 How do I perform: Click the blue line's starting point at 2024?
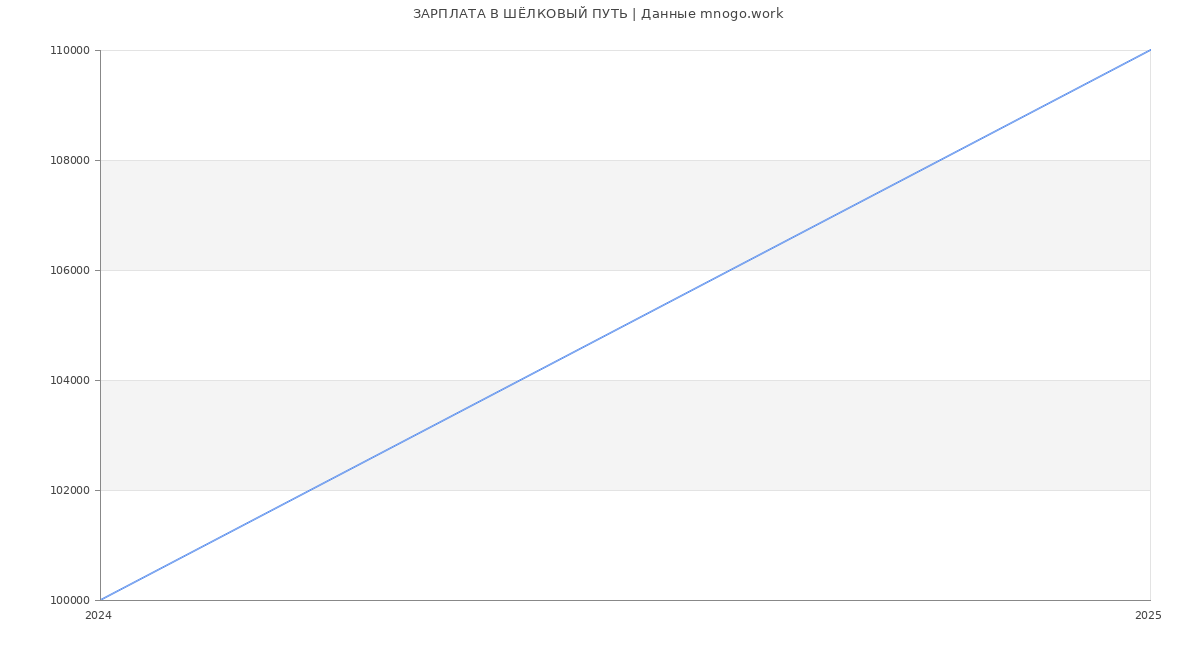pos(101,600)
